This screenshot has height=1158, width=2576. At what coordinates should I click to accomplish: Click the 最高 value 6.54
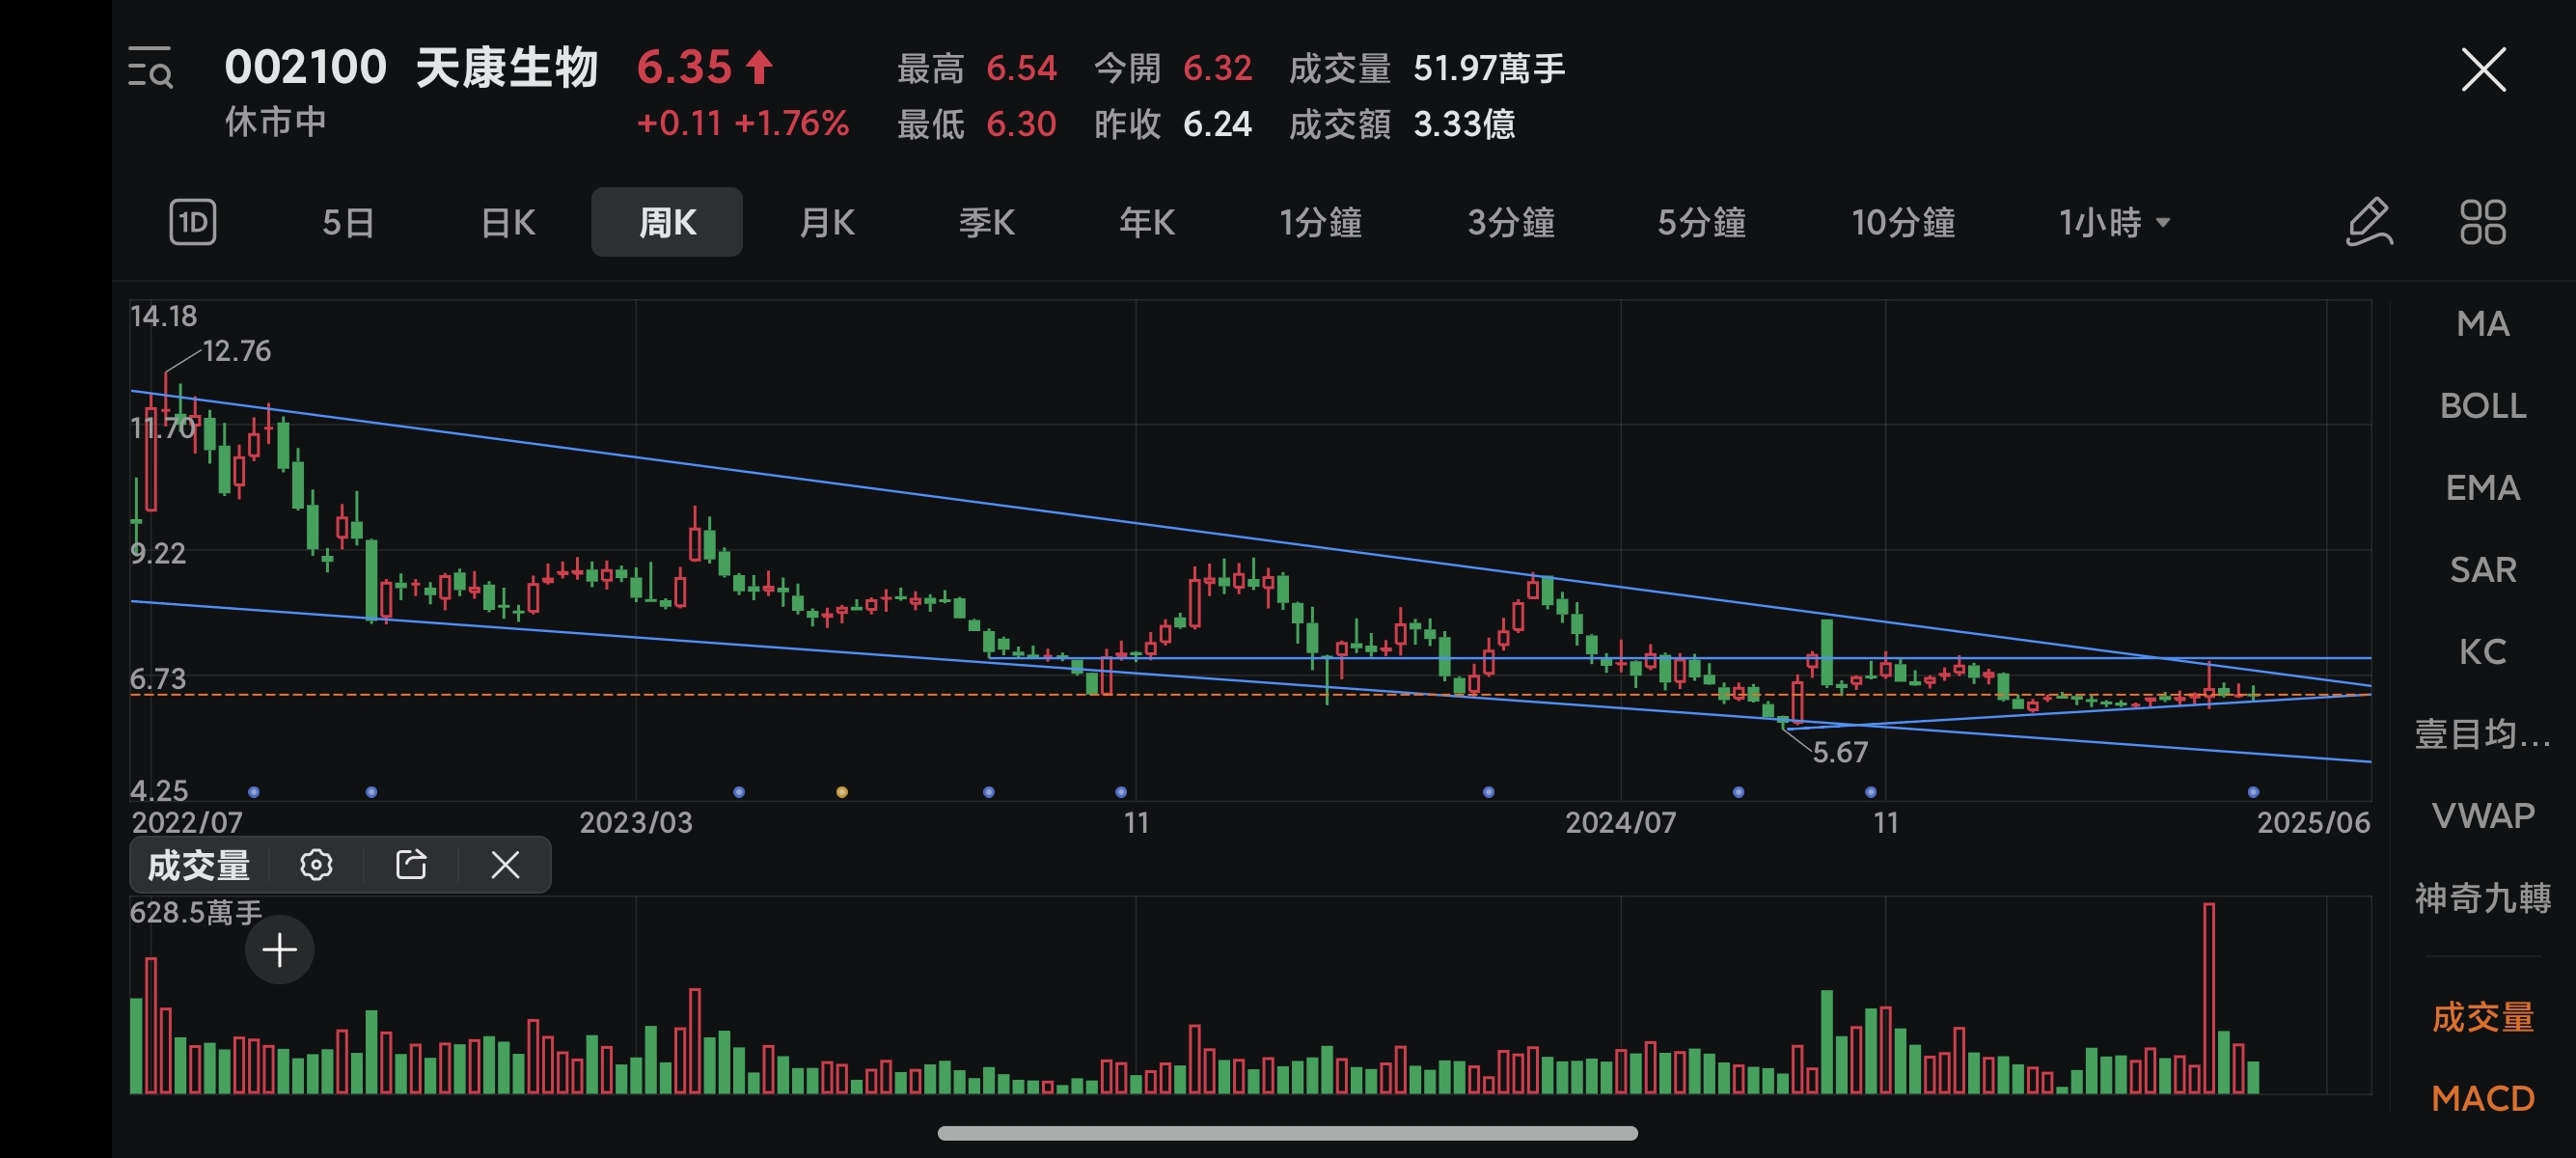click(x=1021, y=68)
